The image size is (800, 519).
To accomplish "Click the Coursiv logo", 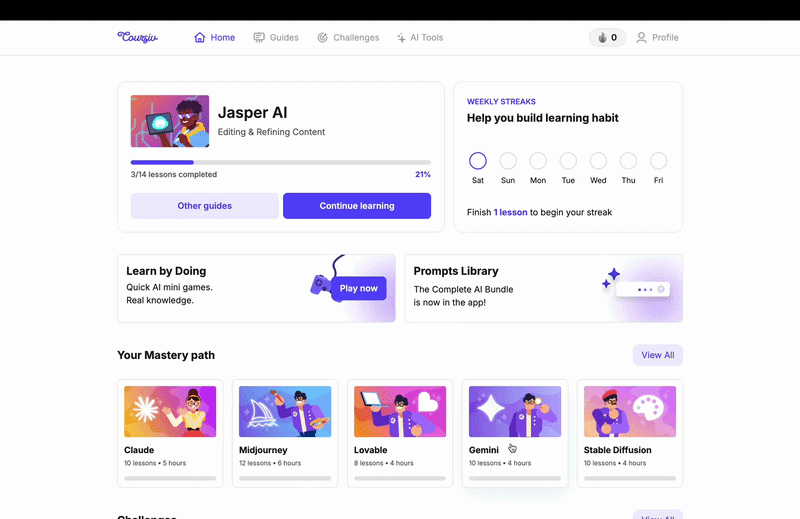I will (x=137, y=37).
